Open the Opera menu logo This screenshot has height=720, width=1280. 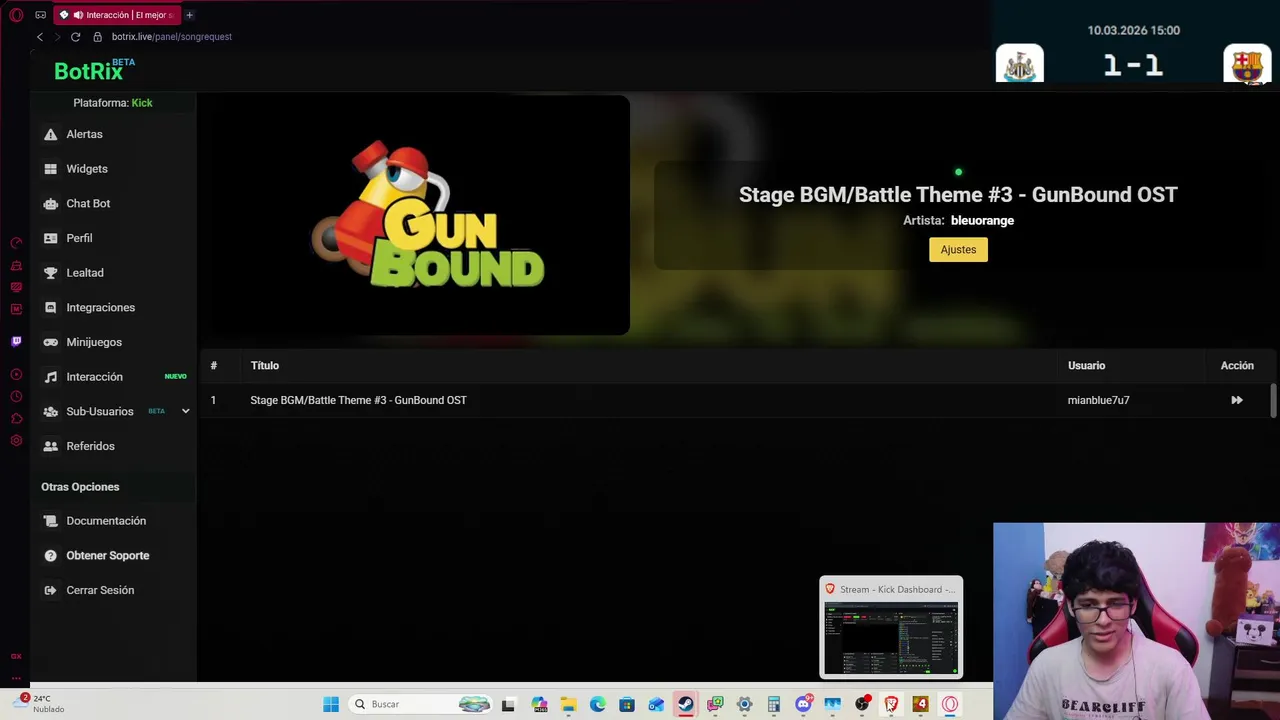click(x=16, y=15)
